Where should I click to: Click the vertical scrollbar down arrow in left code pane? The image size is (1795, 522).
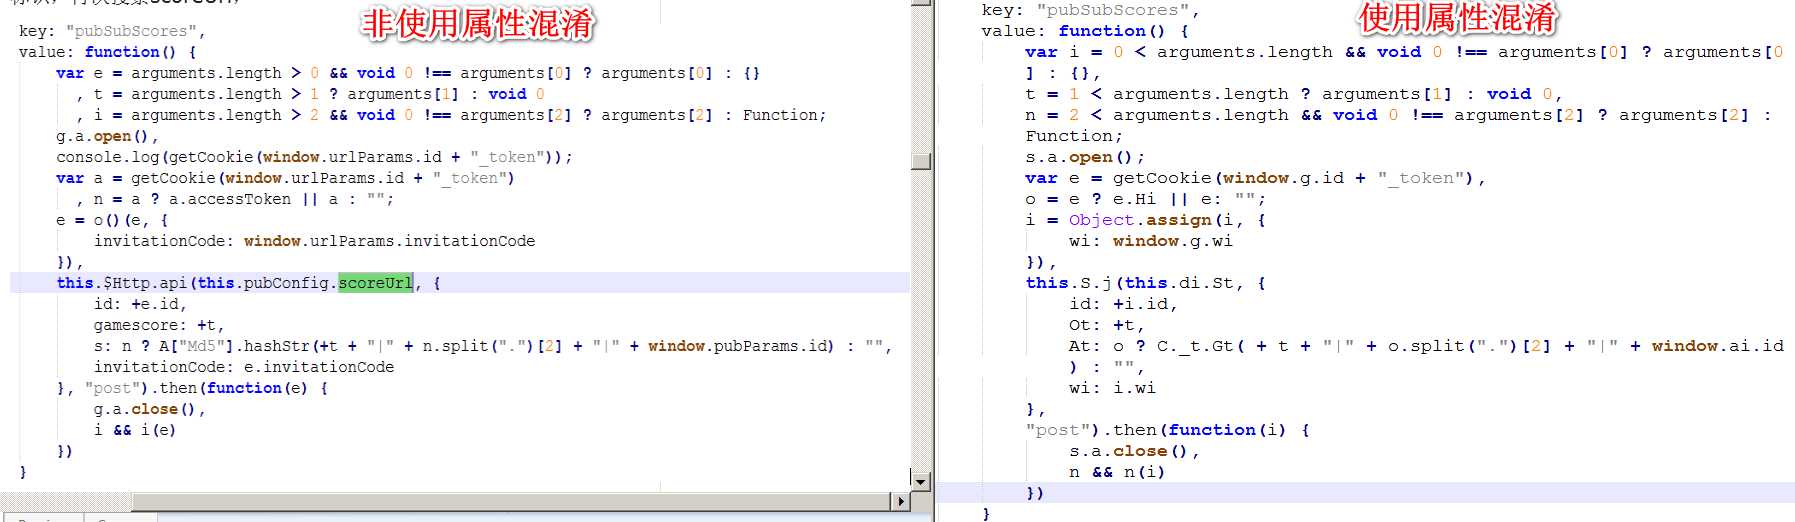[x=921, y=480]
